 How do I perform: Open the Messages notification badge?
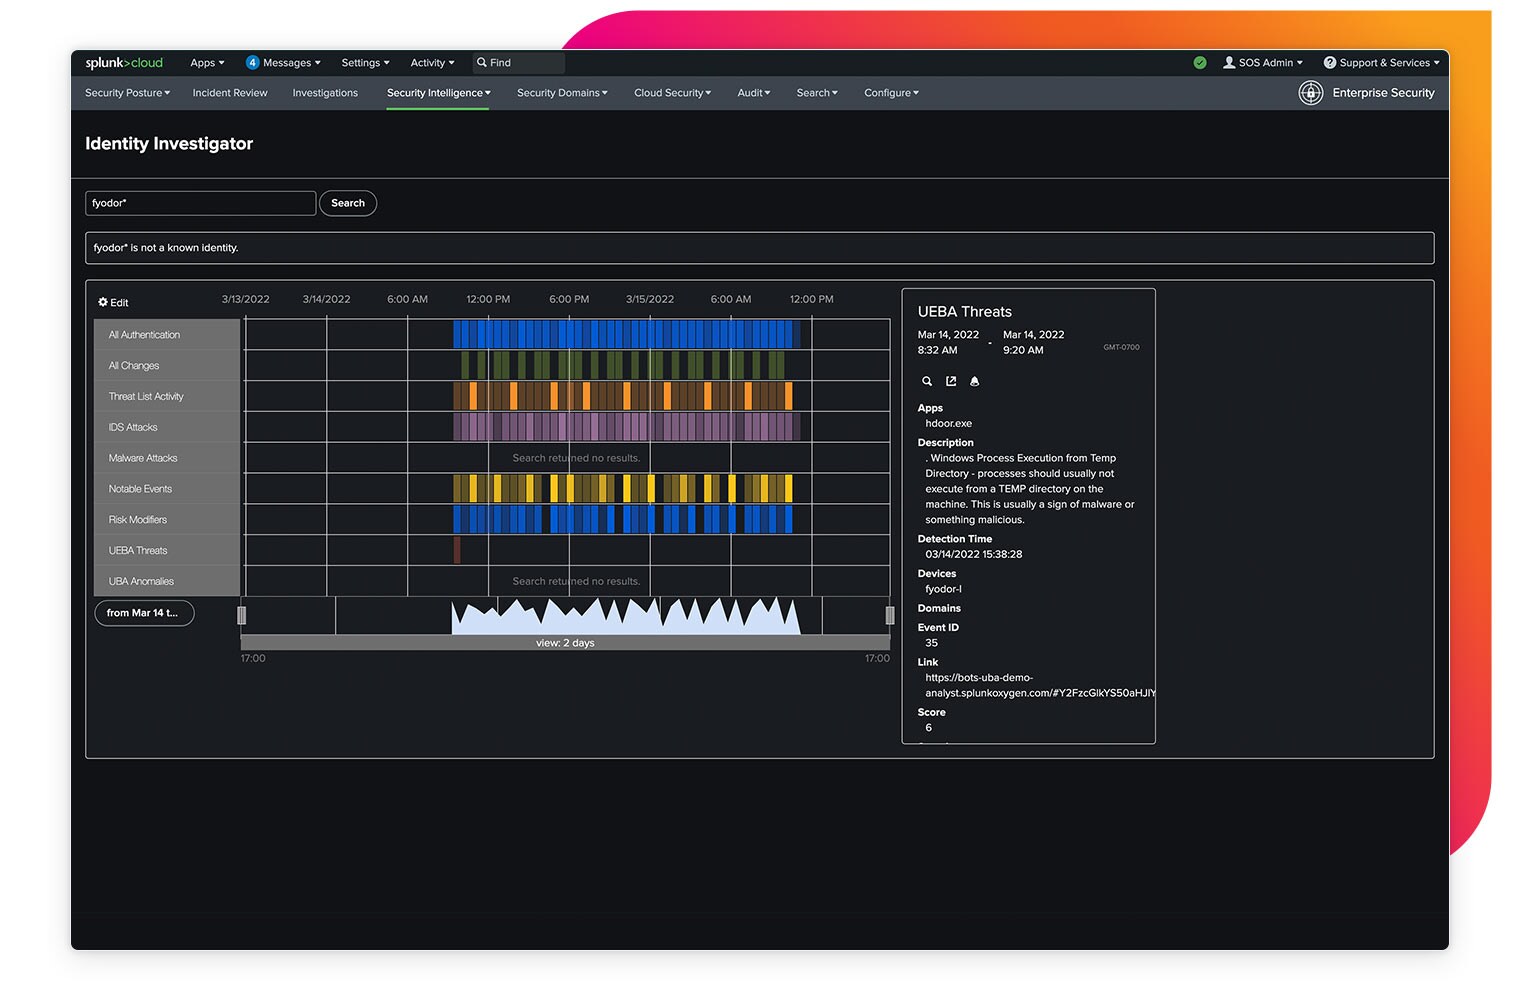pyautogui.click(x=253, y=63)
